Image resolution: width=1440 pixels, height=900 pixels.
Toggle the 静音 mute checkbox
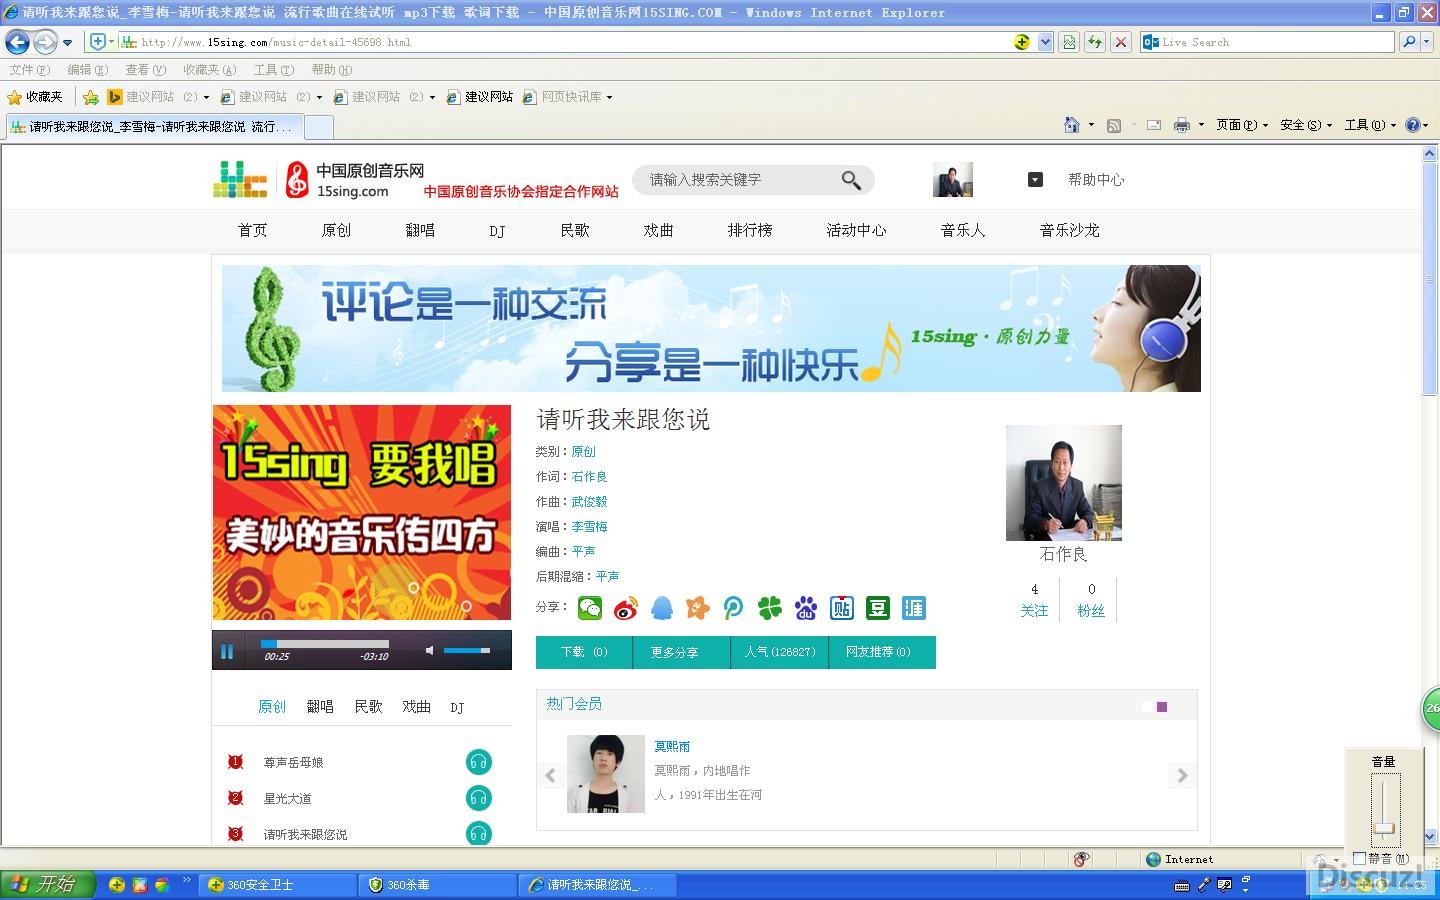click(x=1359, y=858)
